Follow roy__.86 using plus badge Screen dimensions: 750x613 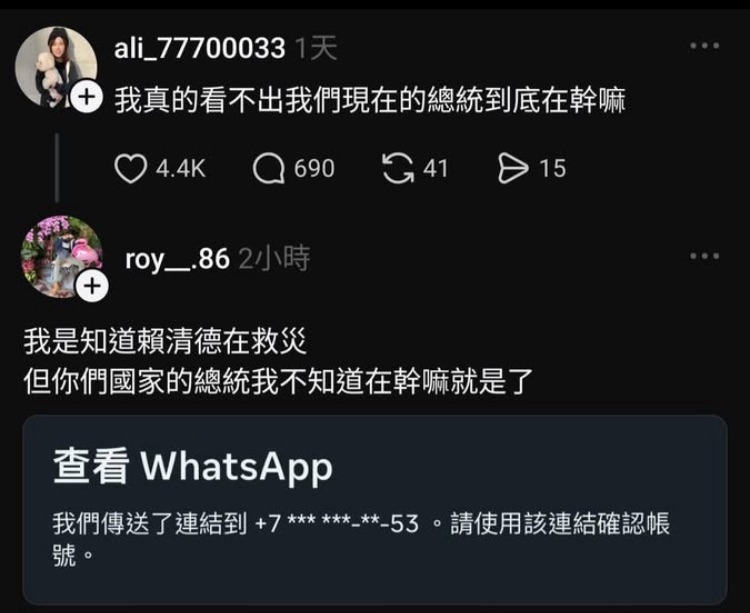tap(92, 286)
